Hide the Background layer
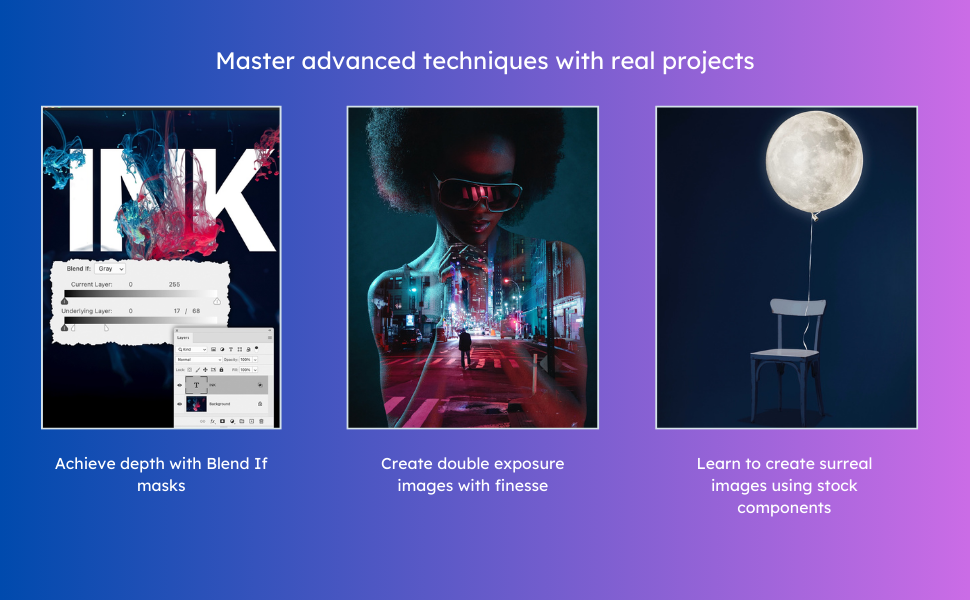Viewport: 970px width, 600px height. (179, 404)
